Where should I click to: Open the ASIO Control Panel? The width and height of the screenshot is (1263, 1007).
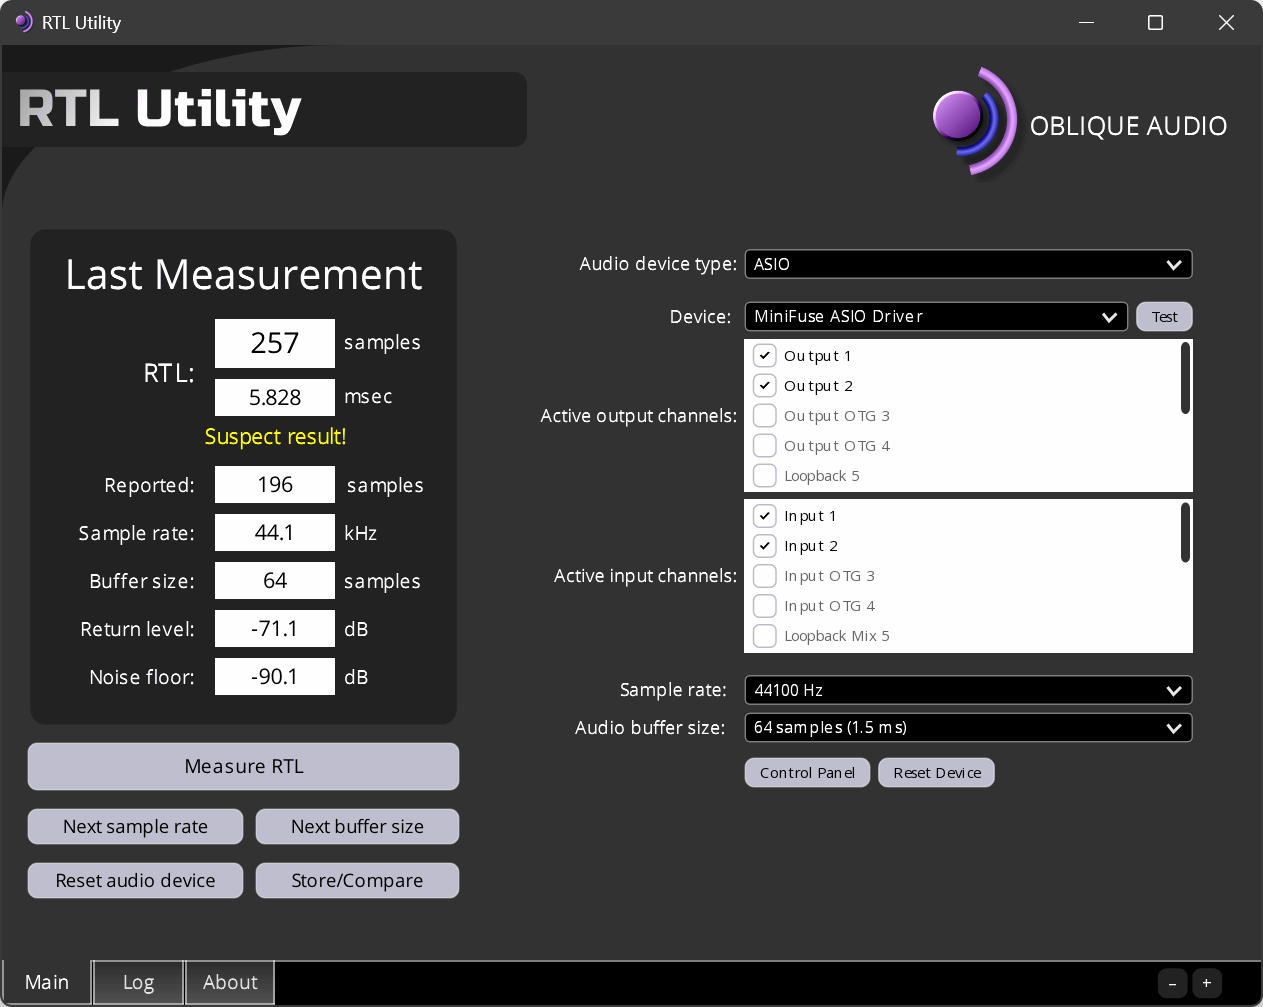click(807, 773)
